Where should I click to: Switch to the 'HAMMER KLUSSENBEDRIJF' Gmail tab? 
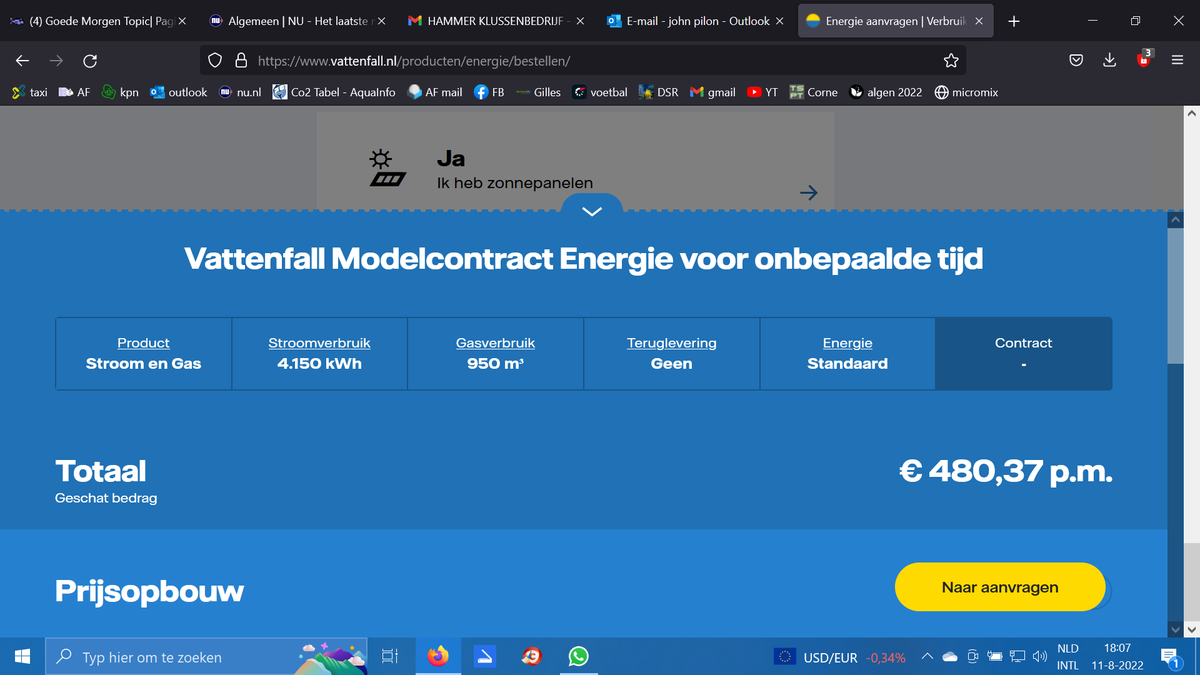pyautogui.click(x=496, y=21)
